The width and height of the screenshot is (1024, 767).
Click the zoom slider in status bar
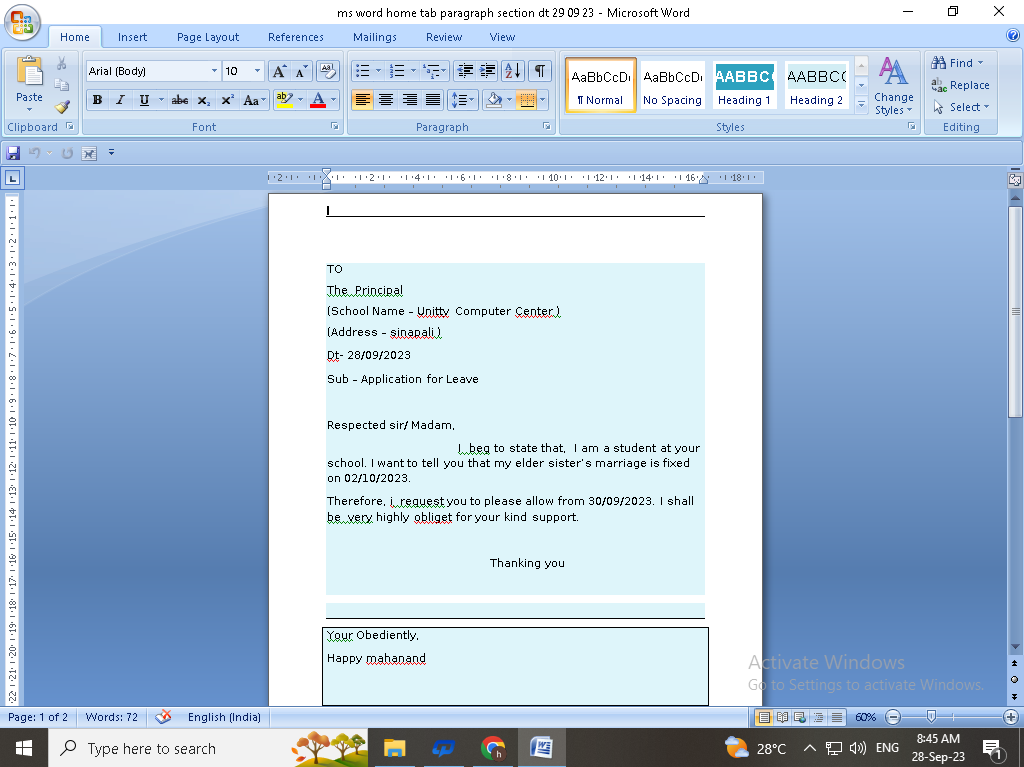(x=931, y=717)
